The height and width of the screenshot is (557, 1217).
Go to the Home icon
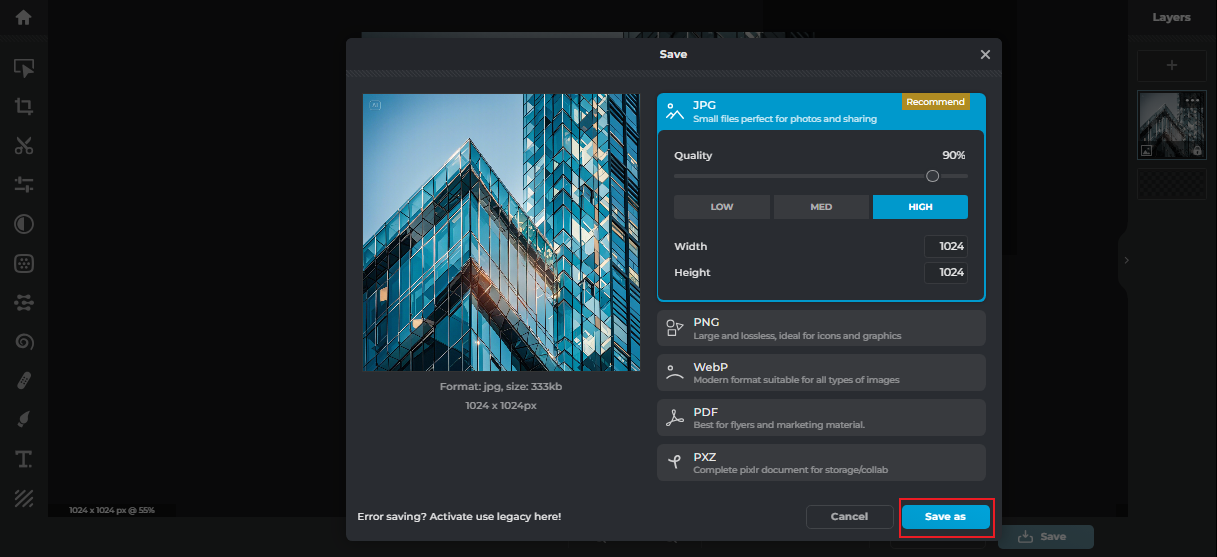23,17
